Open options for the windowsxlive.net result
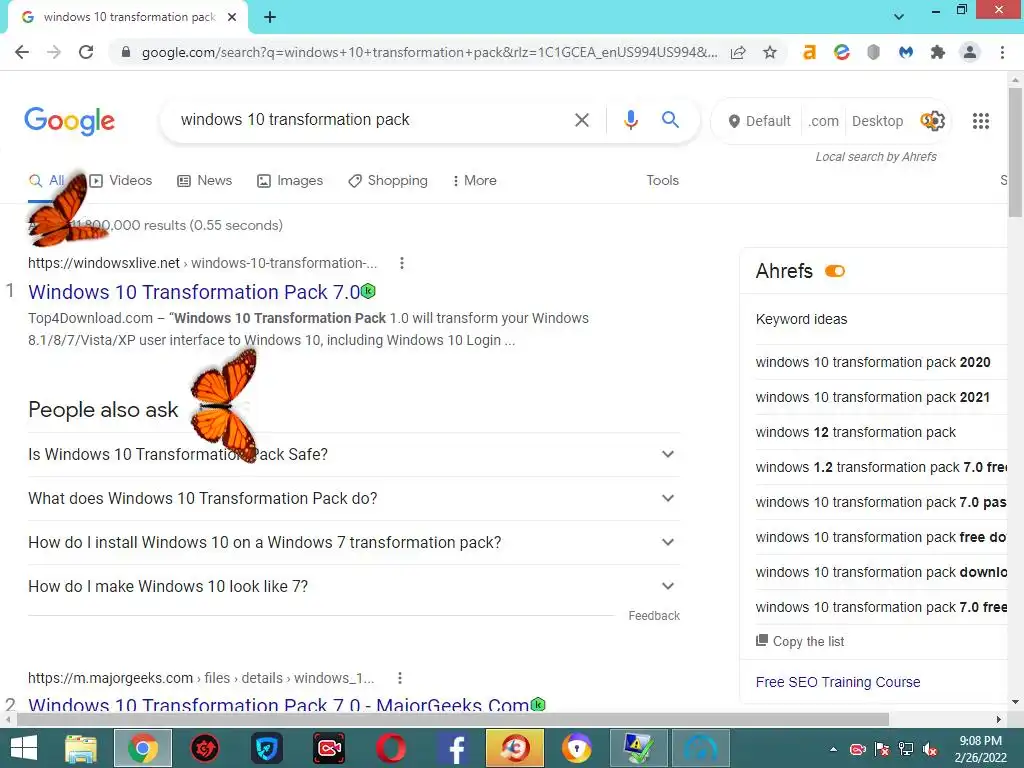The height and width of the screenshot is (768, 1024). 402,263
